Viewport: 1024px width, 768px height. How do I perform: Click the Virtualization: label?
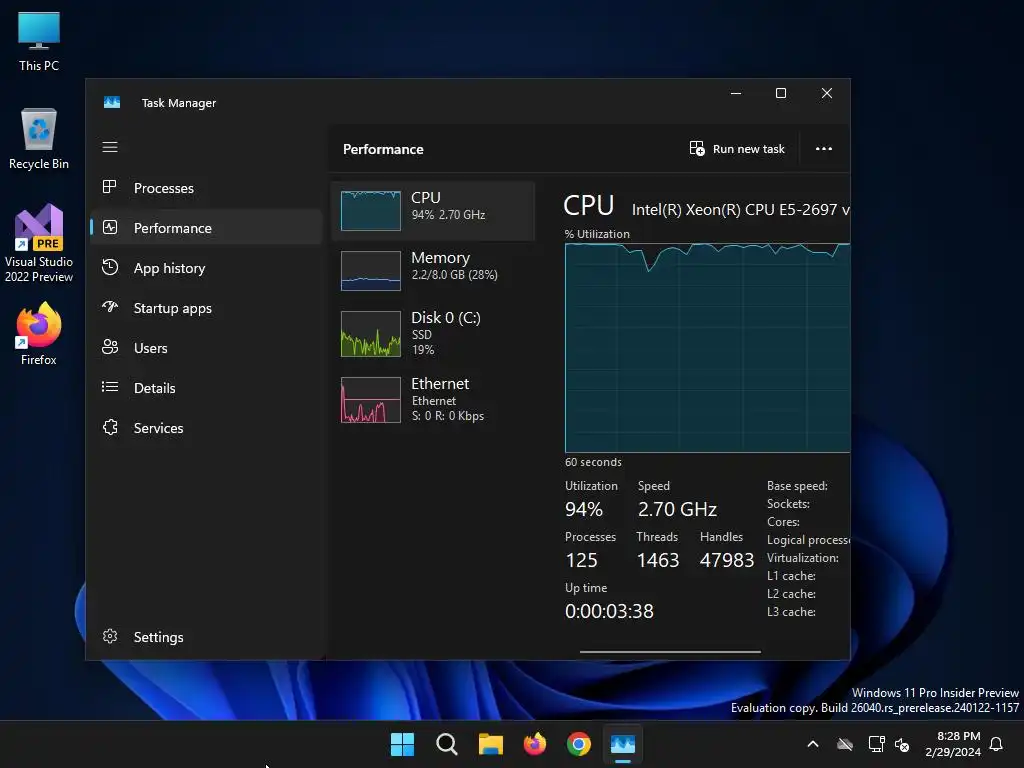803,558
